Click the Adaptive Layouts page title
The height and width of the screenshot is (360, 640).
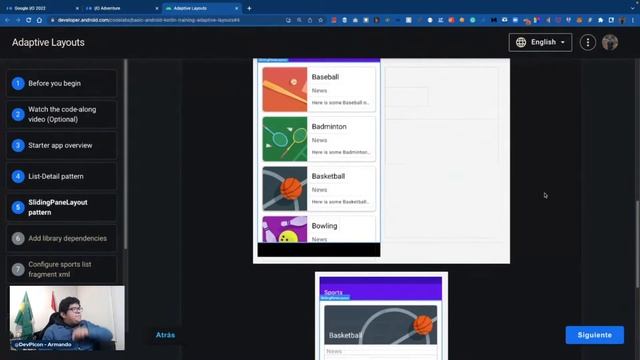[48, 42]
